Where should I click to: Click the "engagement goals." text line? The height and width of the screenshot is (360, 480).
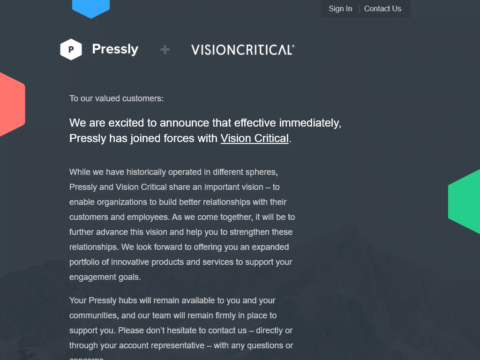(x=105, y=277)
